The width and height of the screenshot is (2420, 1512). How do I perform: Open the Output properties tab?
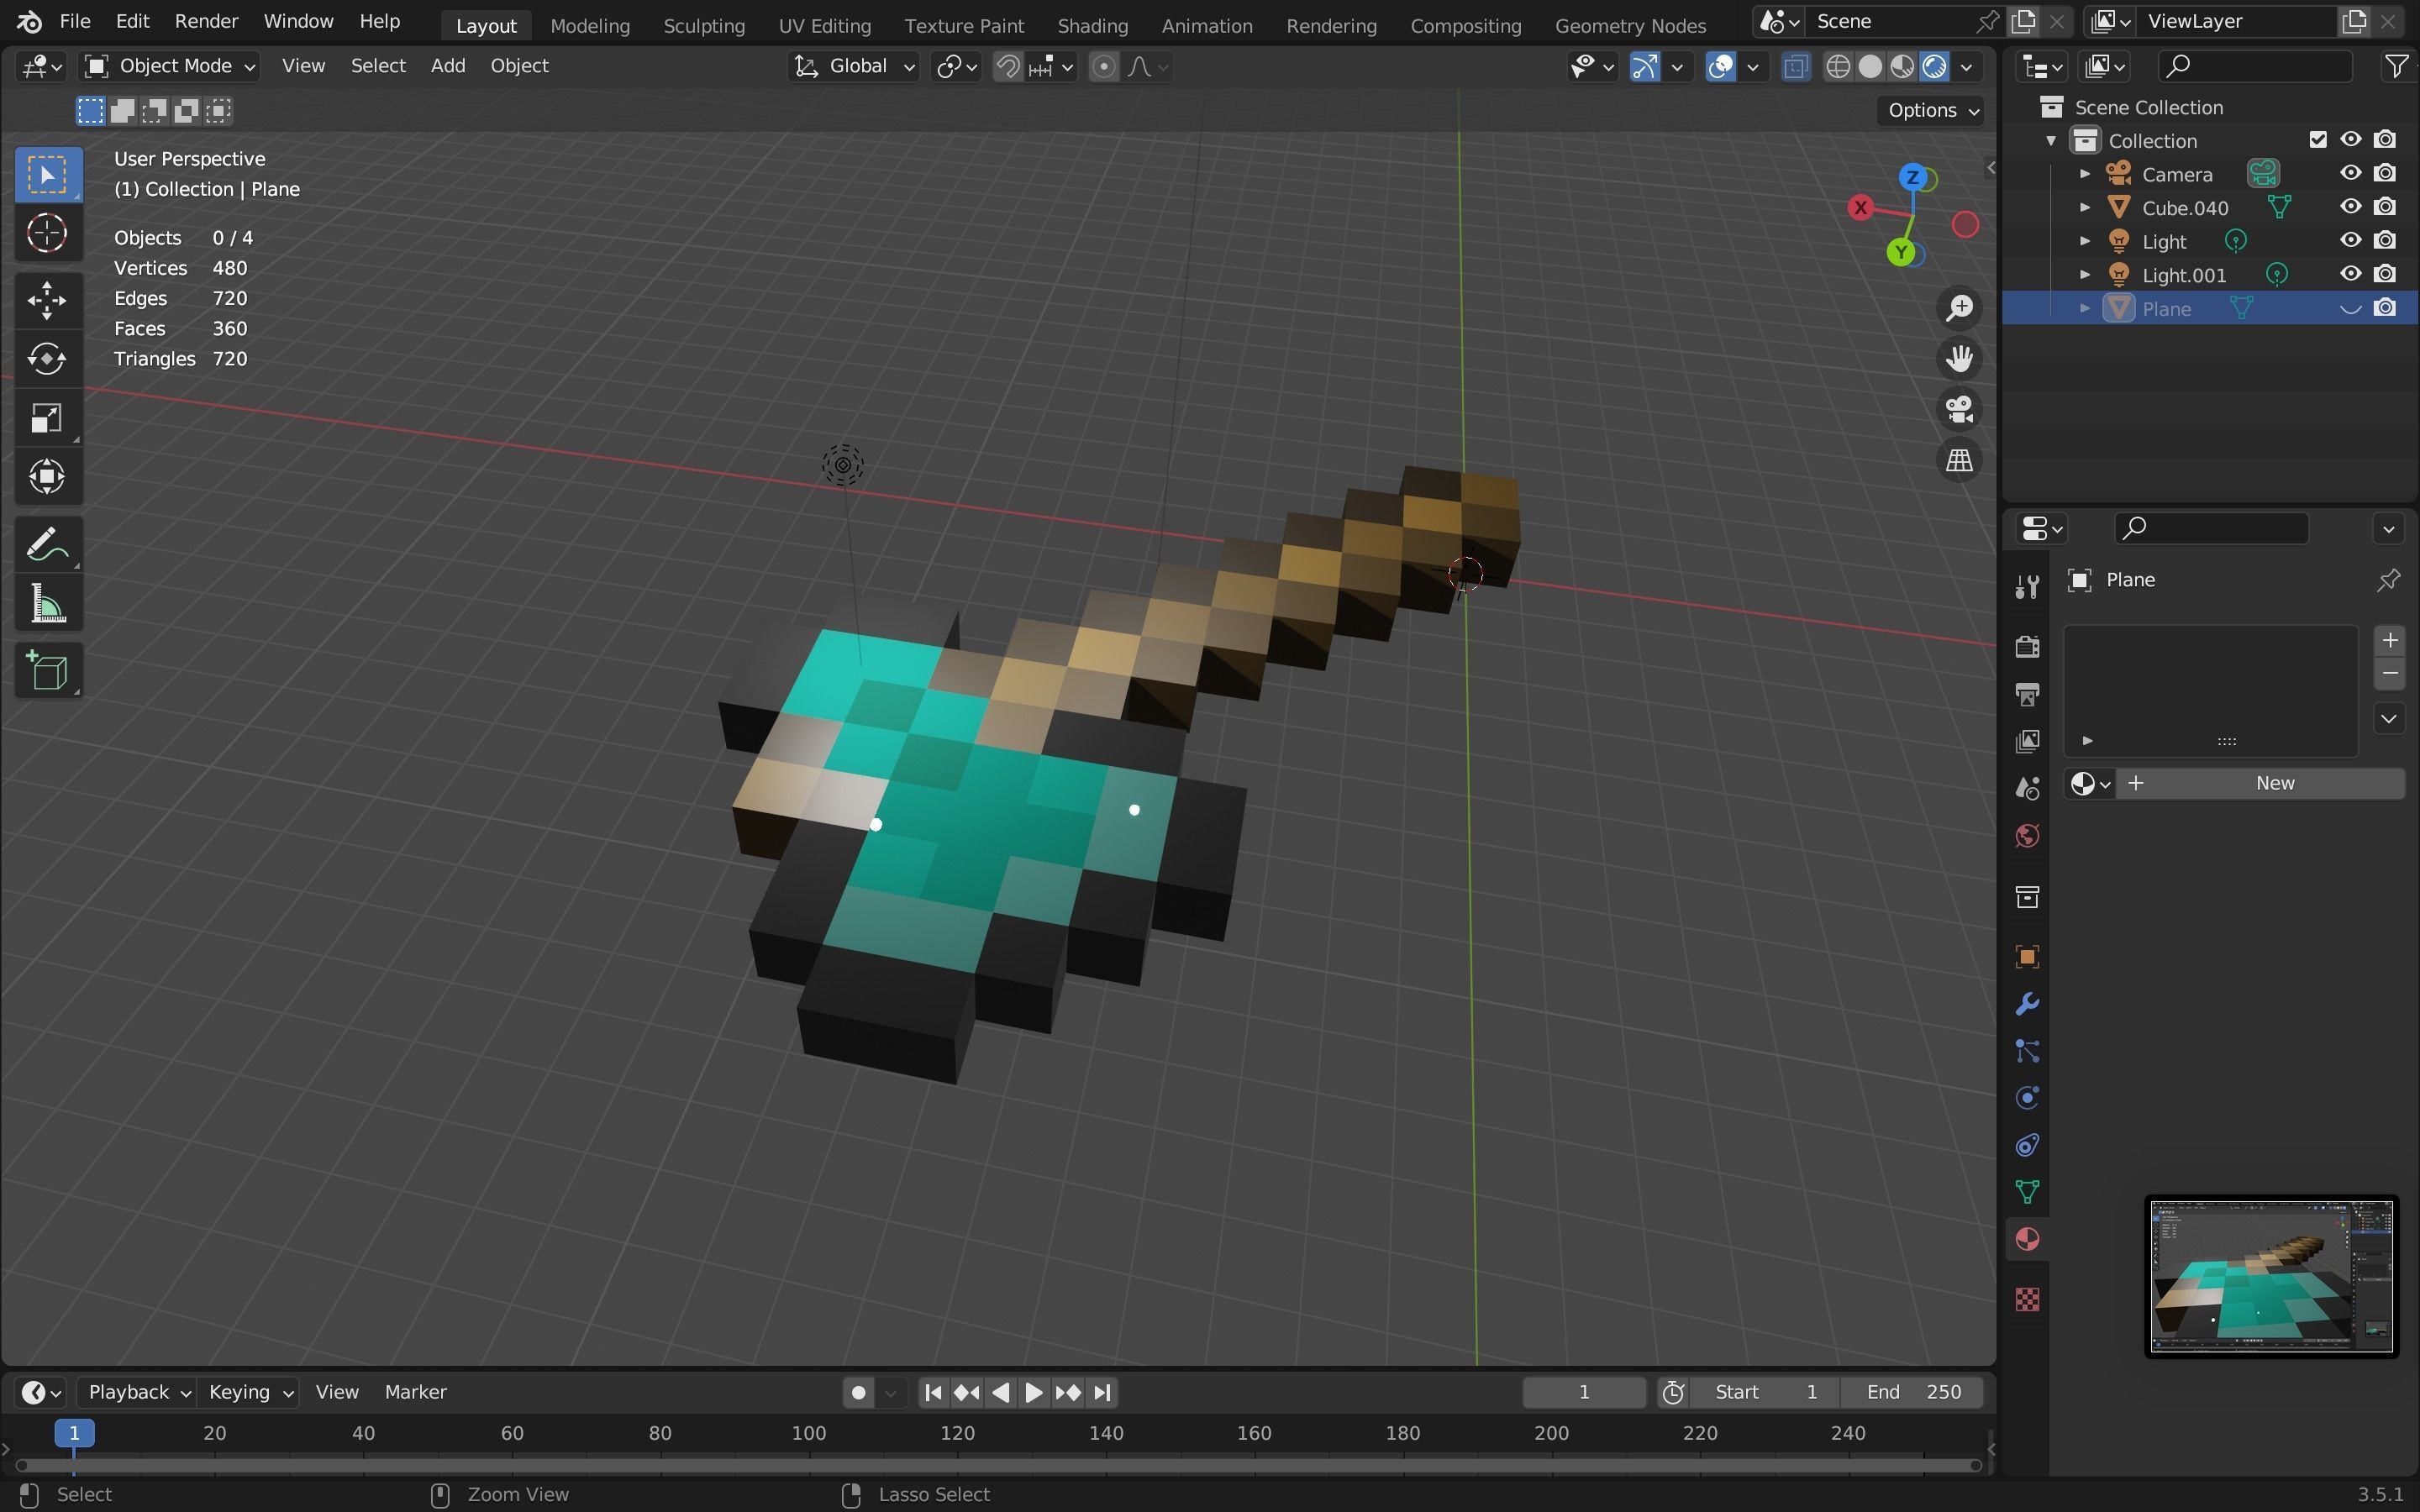[2027, 694]
